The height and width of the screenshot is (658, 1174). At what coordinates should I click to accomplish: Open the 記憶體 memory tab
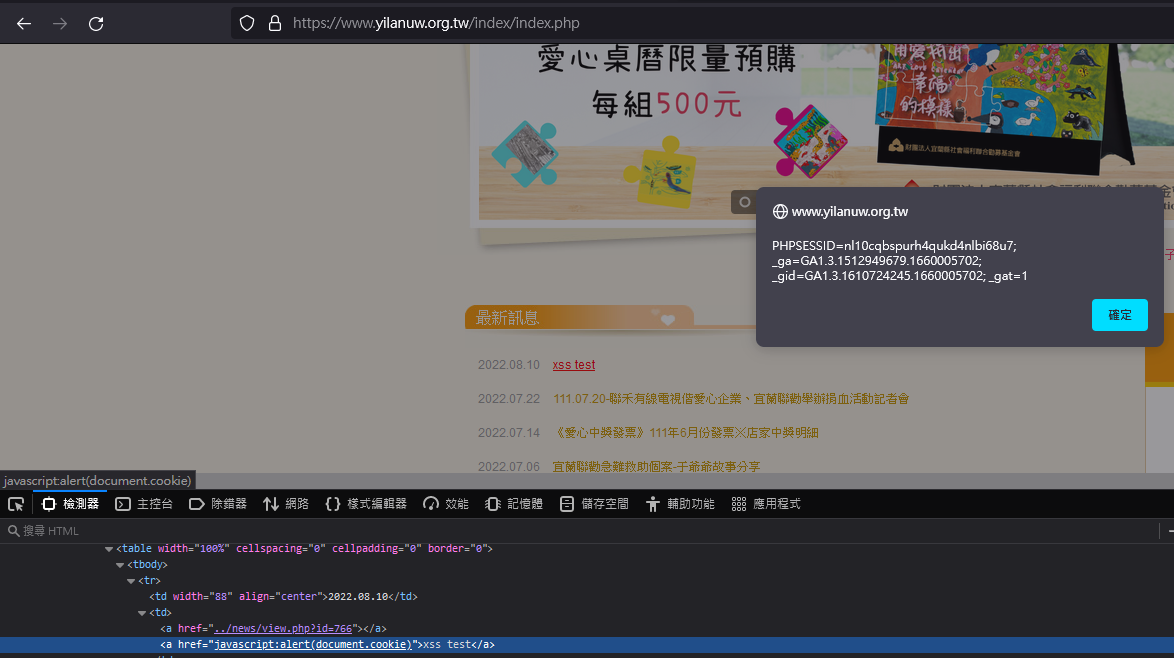click(514, 504)
